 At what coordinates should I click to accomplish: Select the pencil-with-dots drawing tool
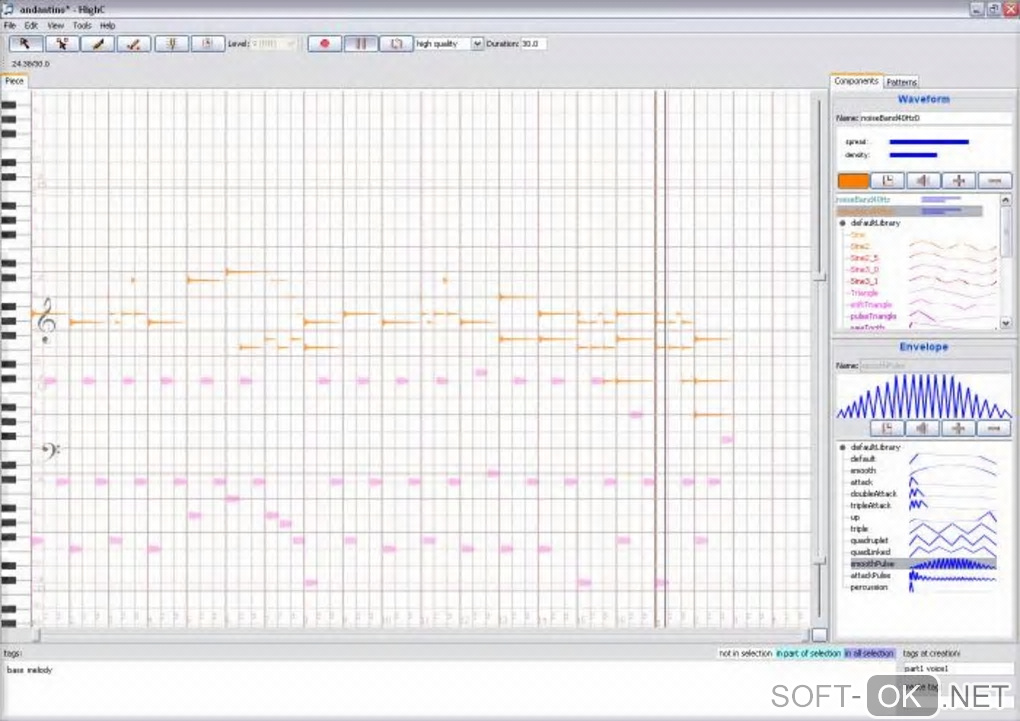(x=134, y=44)
